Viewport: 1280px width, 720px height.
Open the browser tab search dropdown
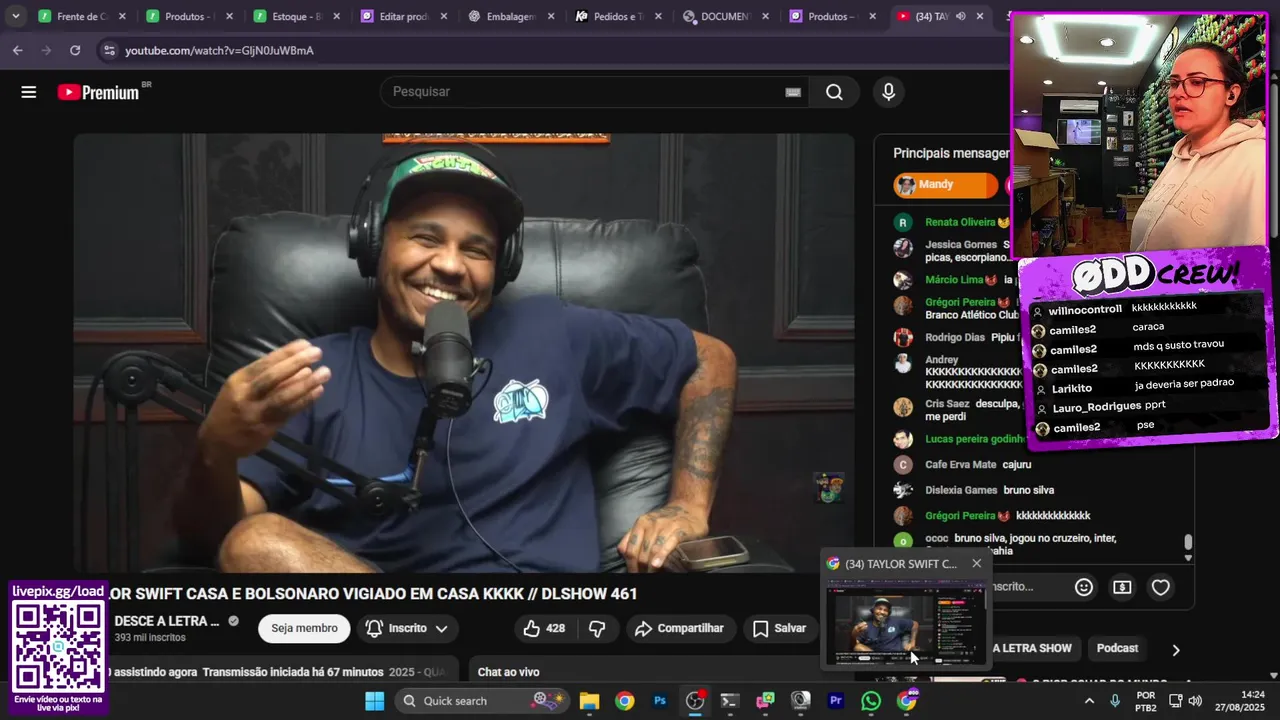pyautogui.click(x=16, y=16)
